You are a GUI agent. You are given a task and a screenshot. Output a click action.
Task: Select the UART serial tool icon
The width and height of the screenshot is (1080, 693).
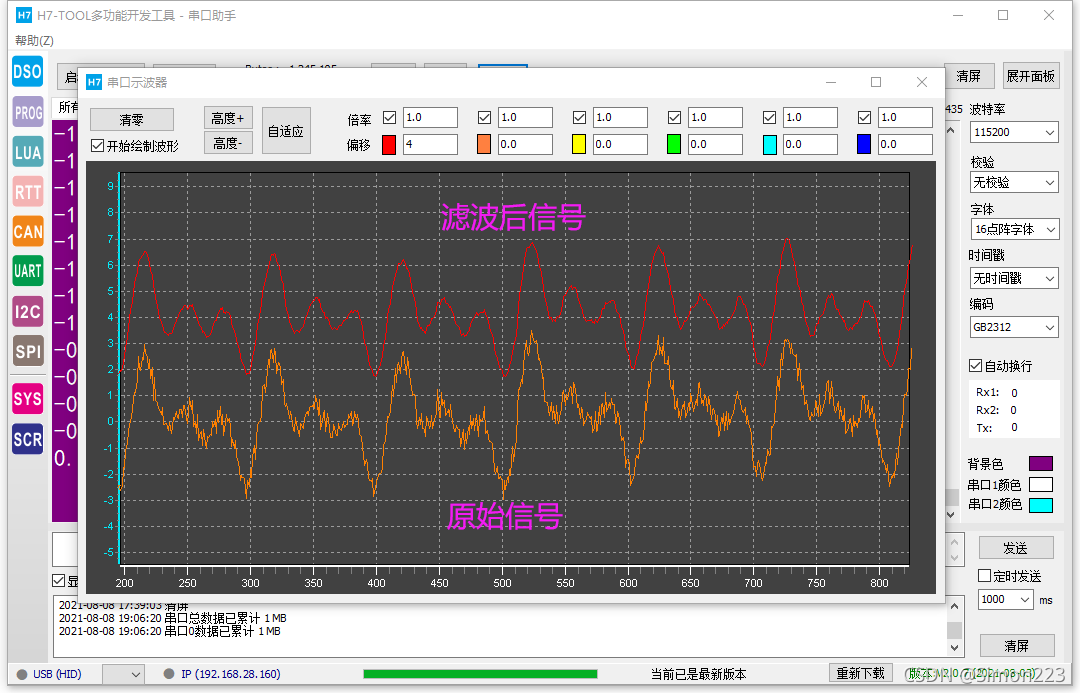28,271
